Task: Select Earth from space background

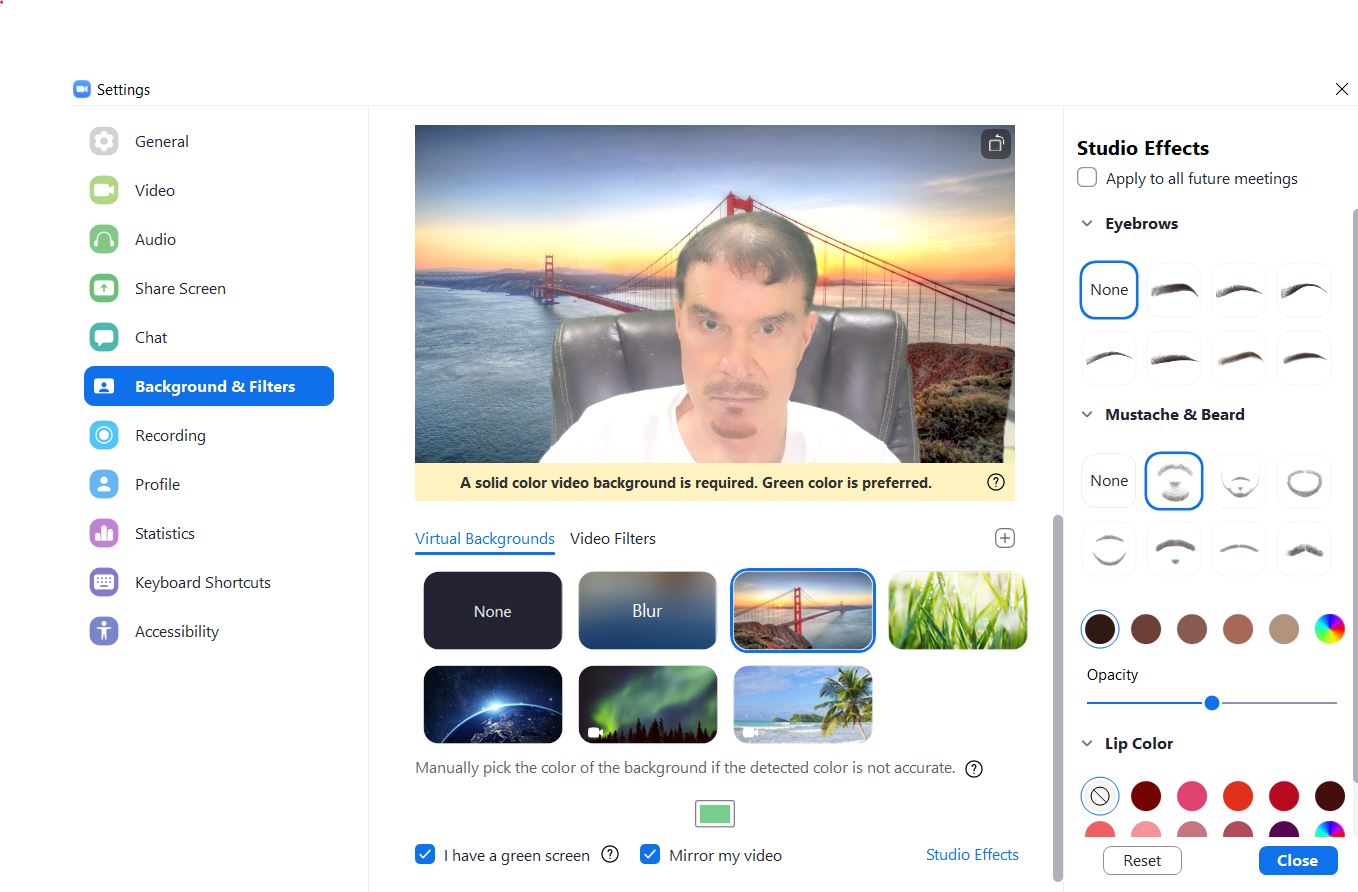Action: point(493,705)
